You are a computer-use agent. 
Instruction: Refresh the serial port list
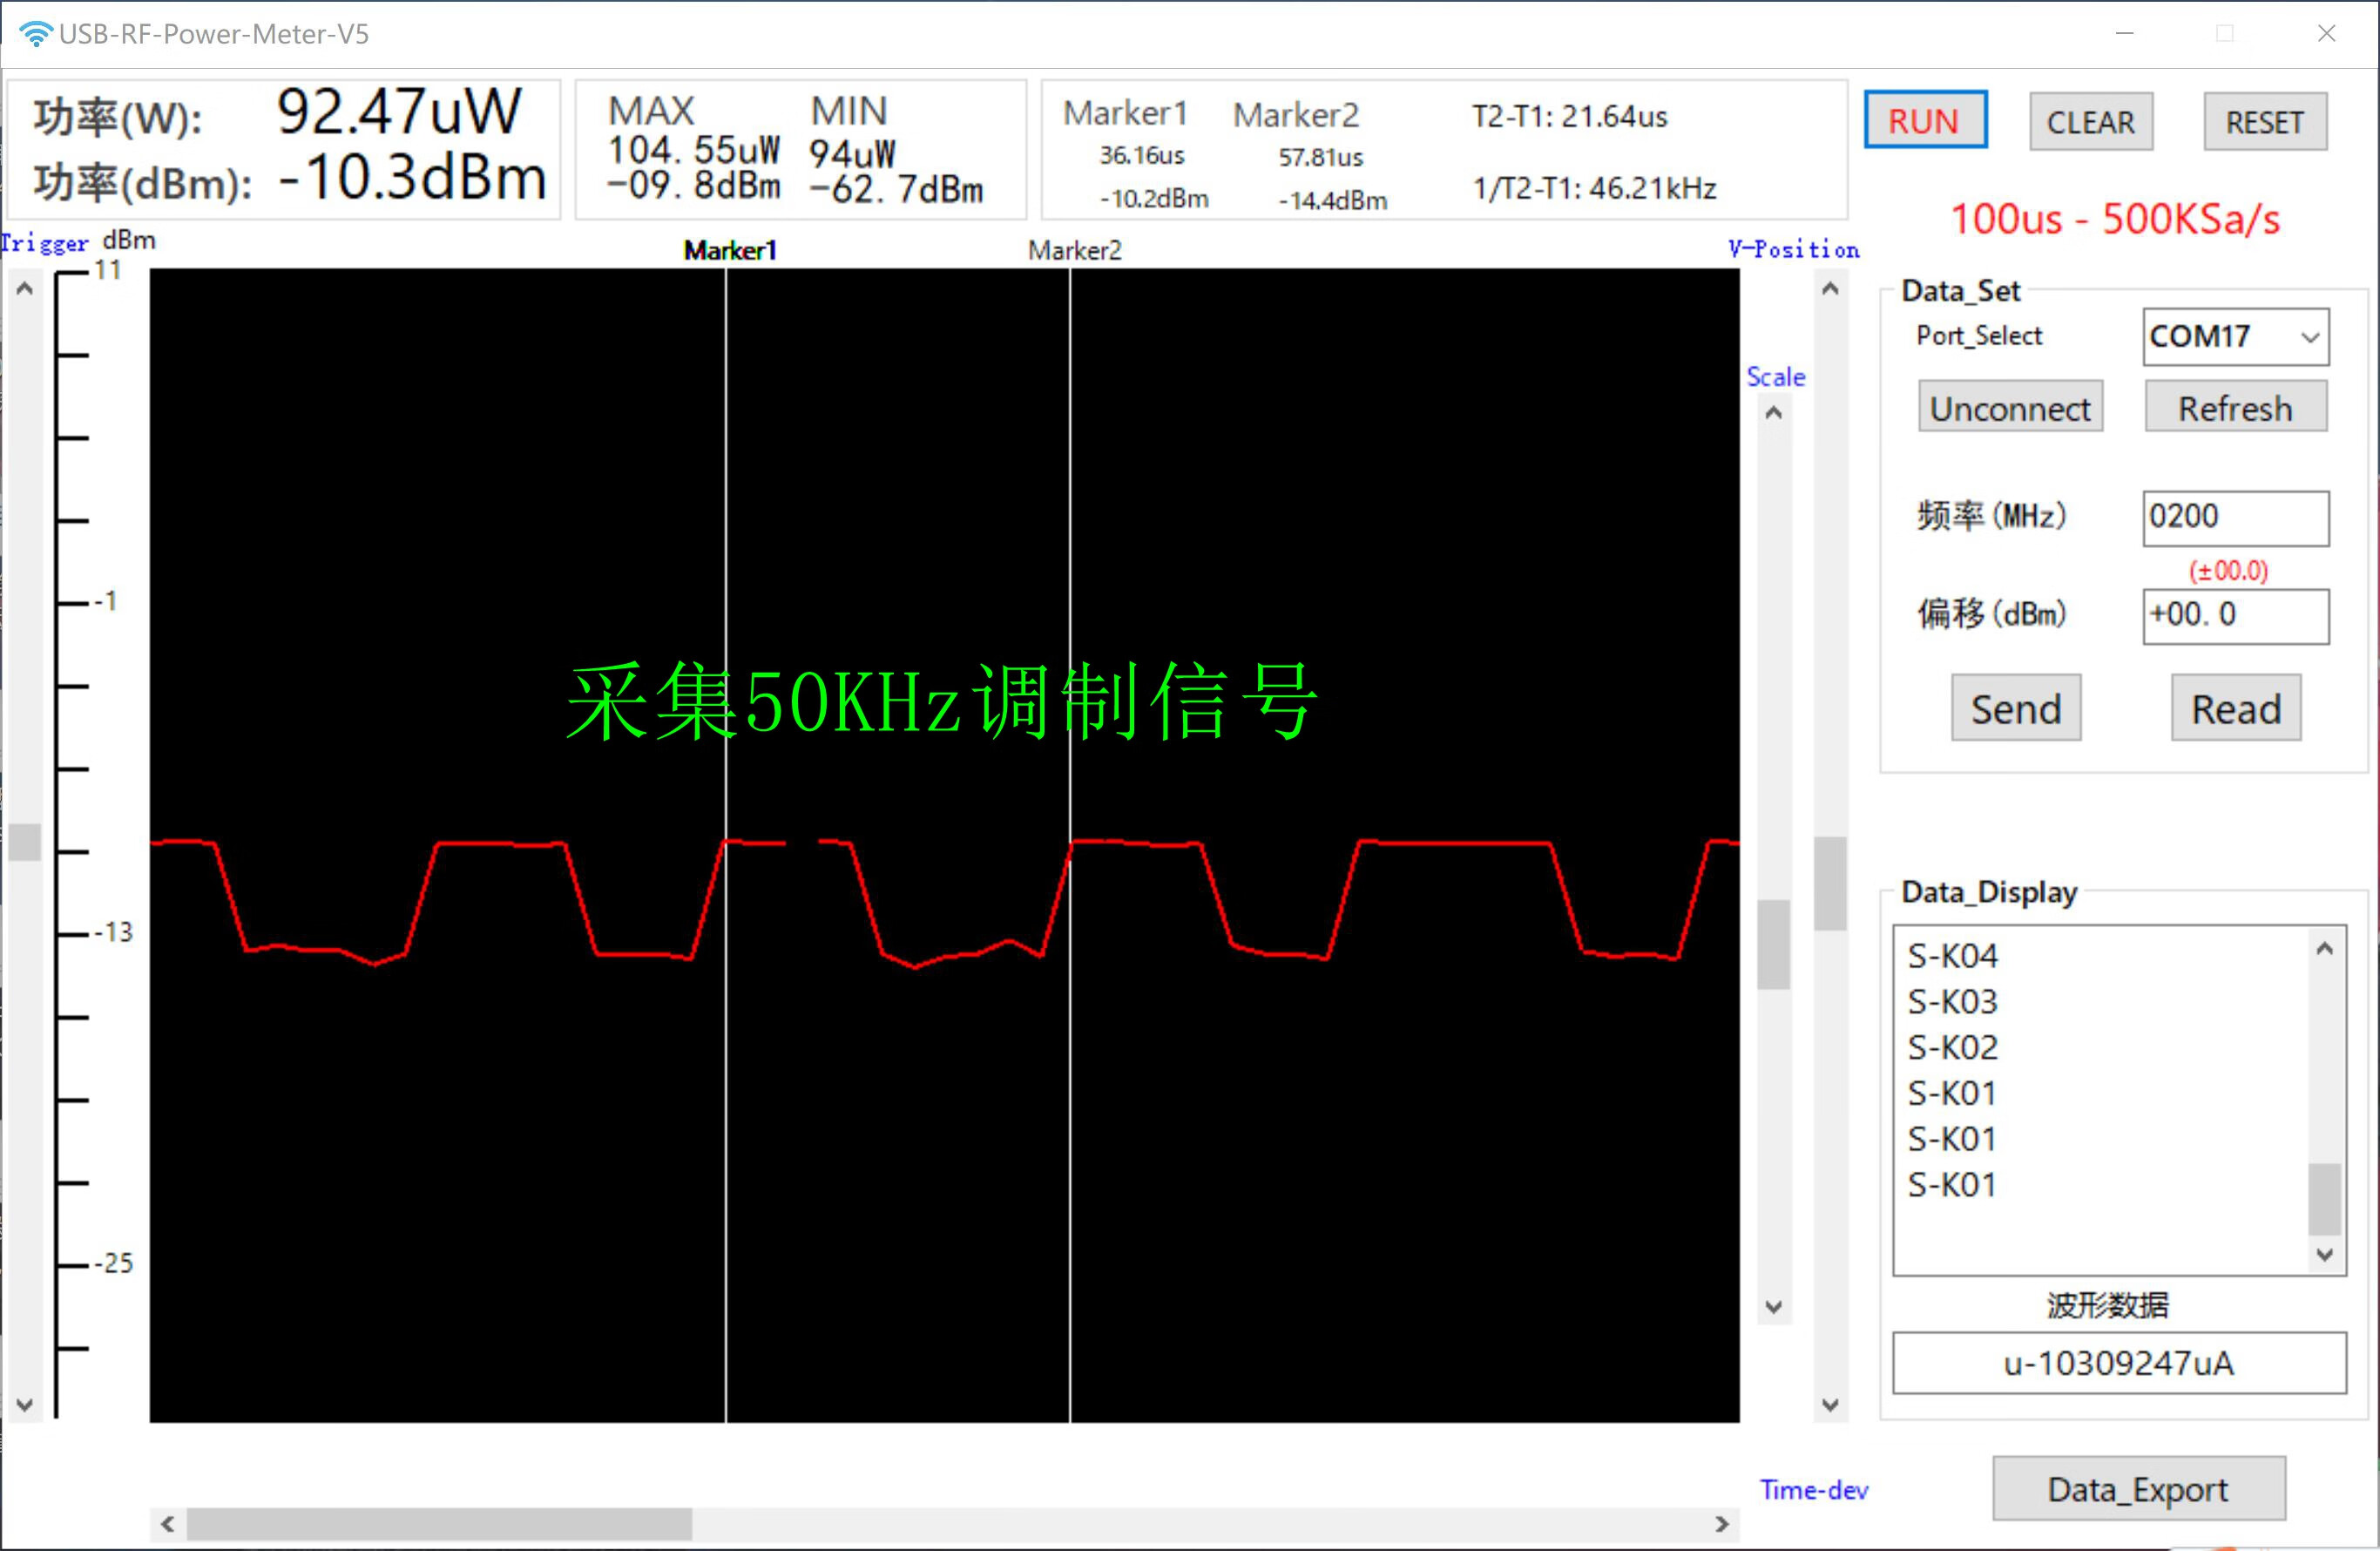(2235, 408)
